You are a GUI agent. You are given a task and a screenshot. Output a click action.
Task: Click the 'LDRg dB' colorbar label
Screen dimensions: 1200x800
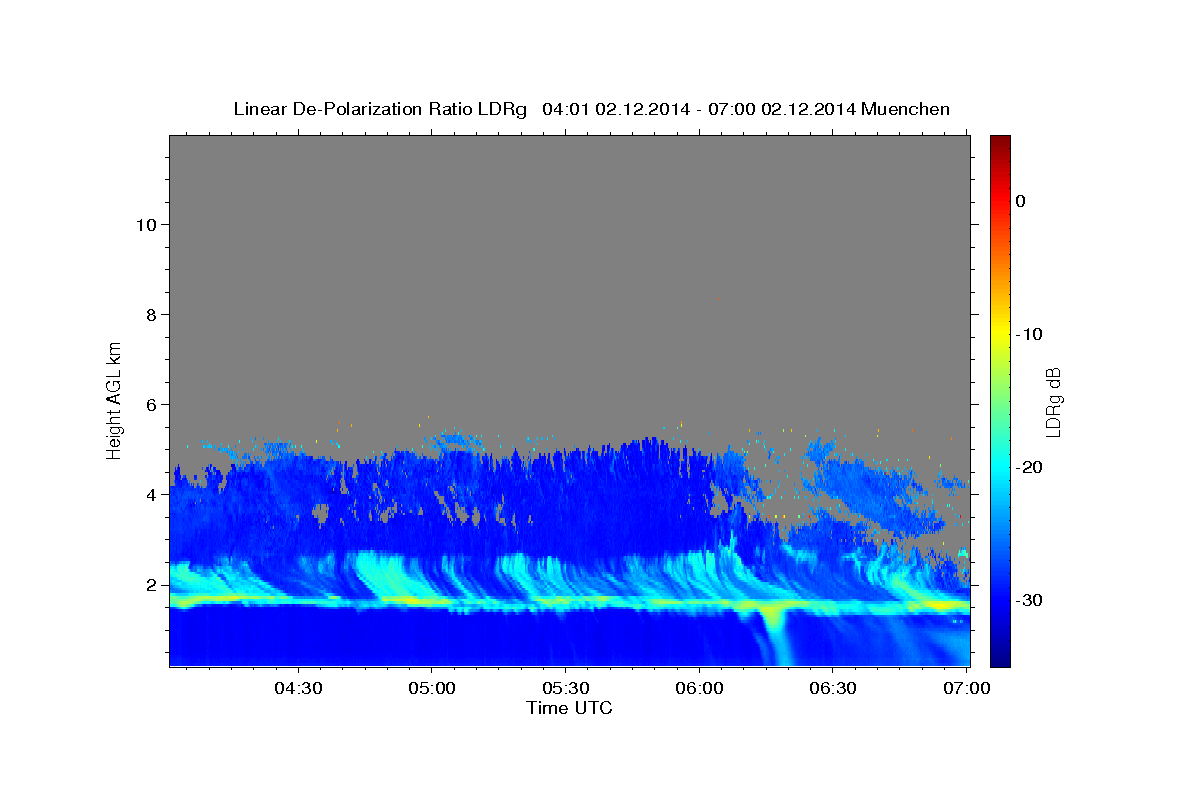(x=1053, y=401)
